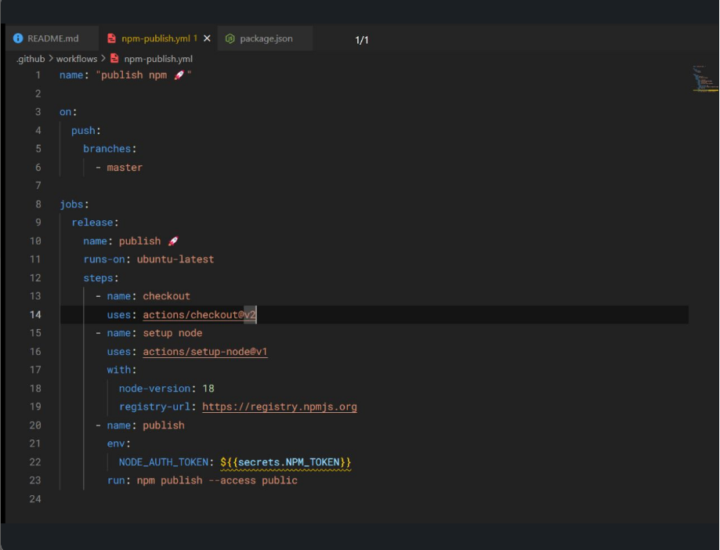
Task: Click the 'with' key
Action: (x=119, y=370)
